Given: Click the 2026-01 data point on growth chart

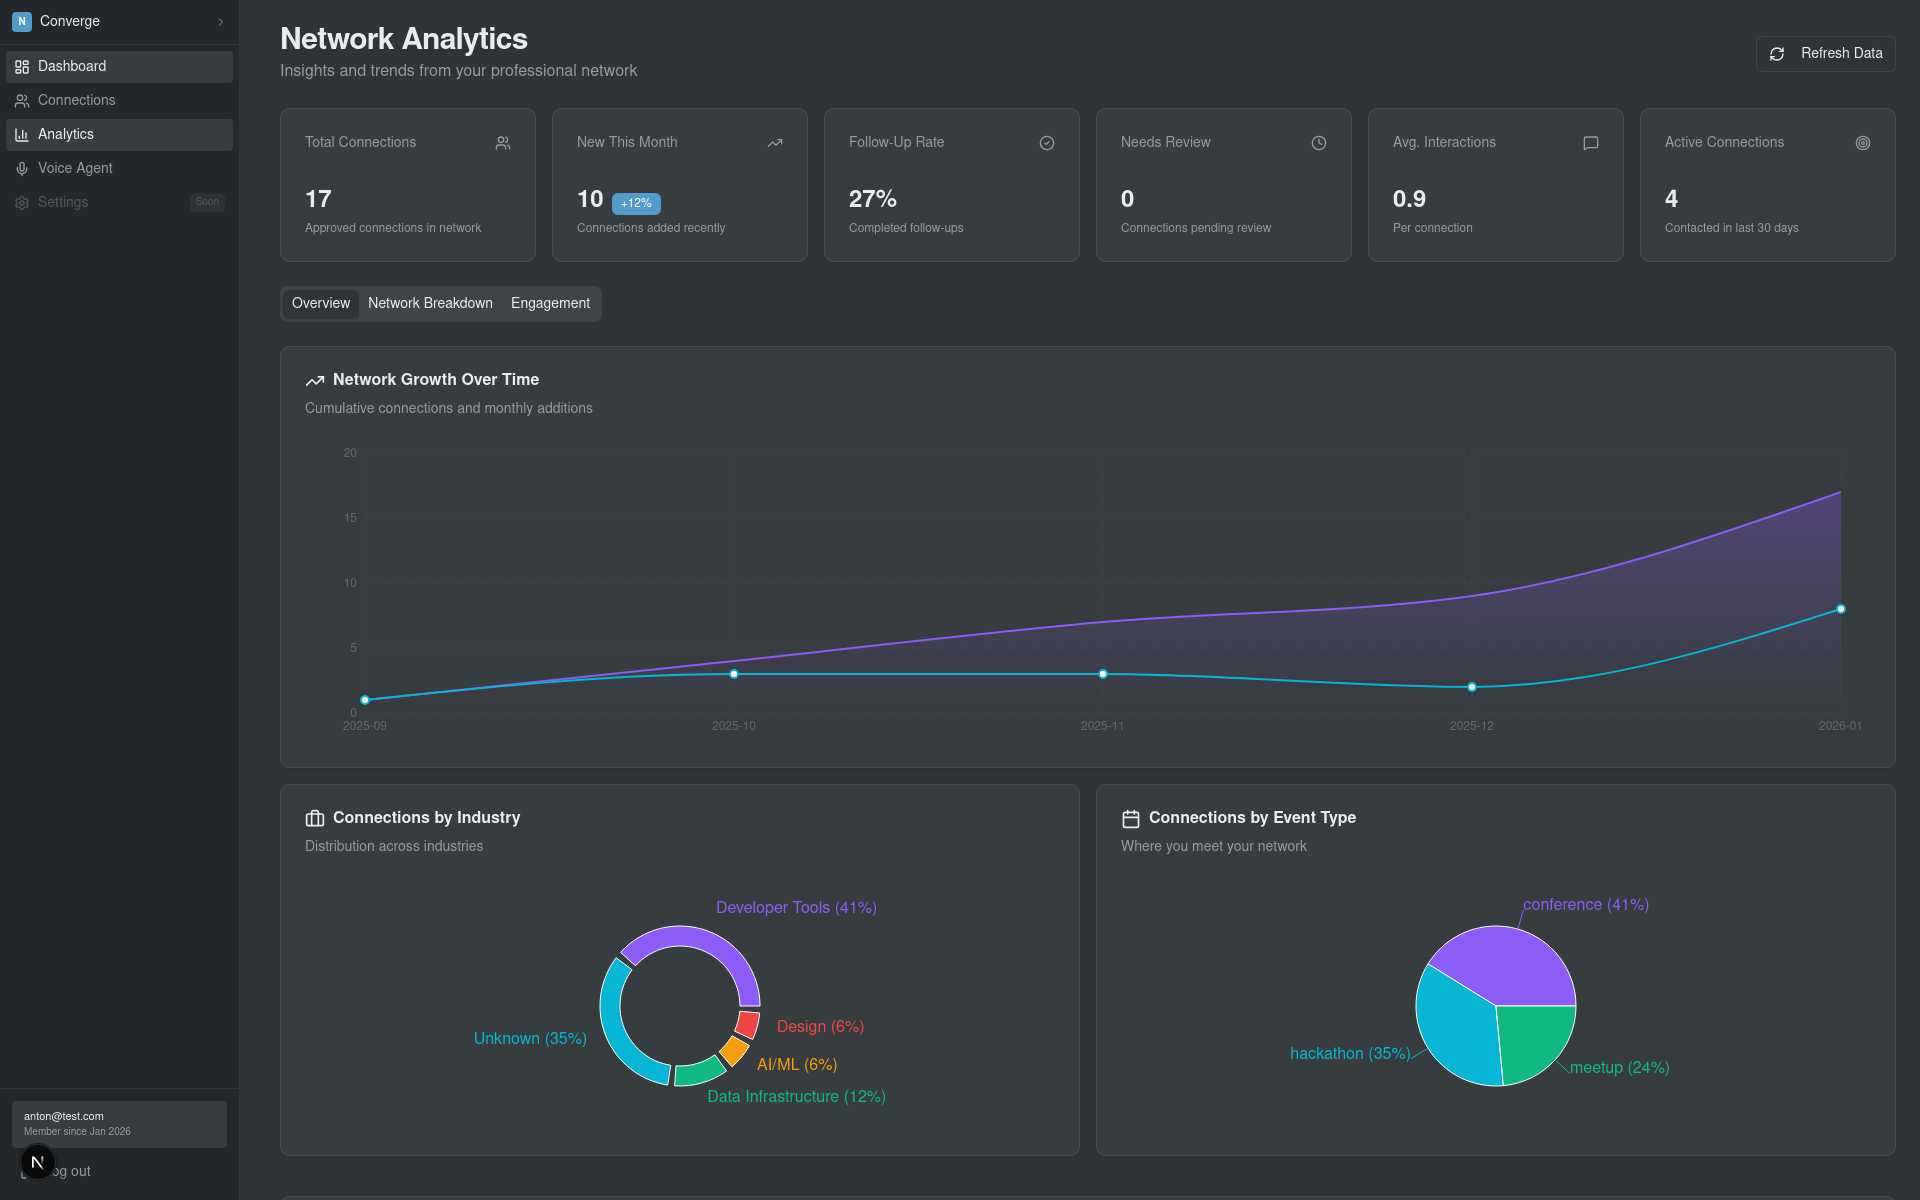Looking at the screenshot, I should coord(1841,609).
